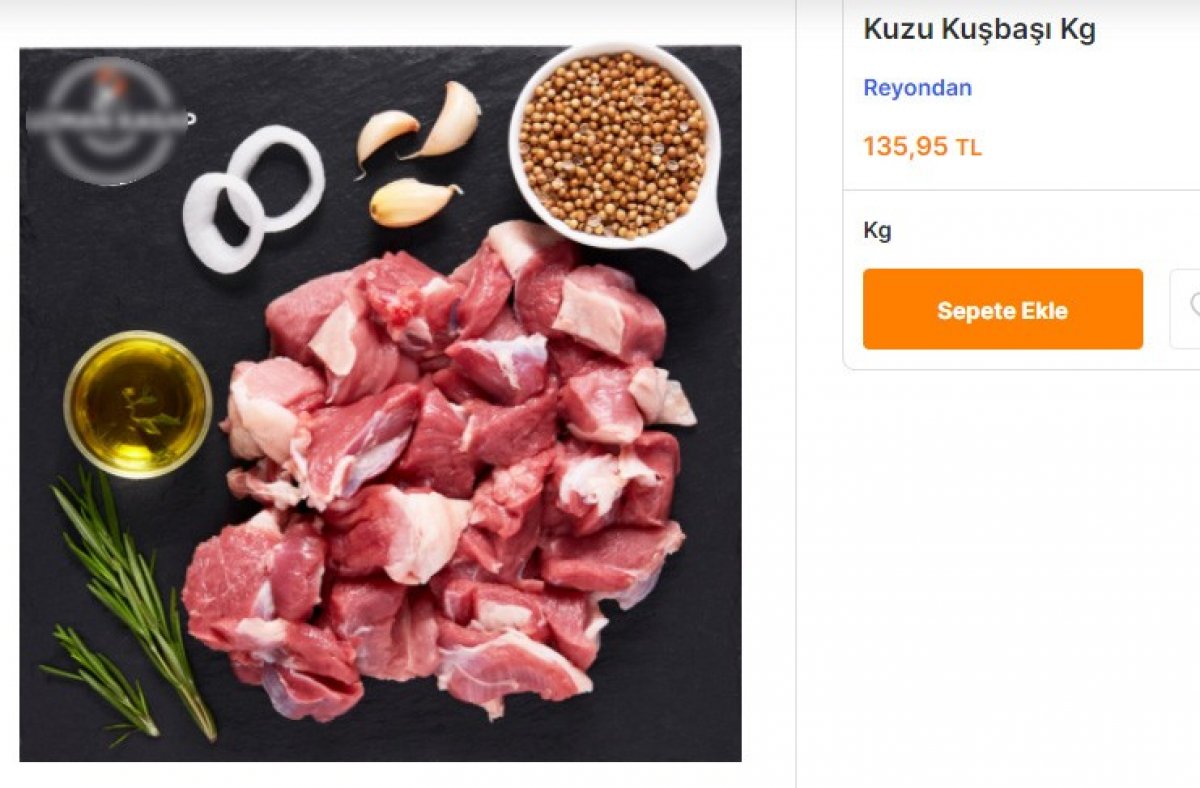Screen dimensions: 1200x788
Task: Click the glass bowl of olive oil
Action: tap(137, 403)
